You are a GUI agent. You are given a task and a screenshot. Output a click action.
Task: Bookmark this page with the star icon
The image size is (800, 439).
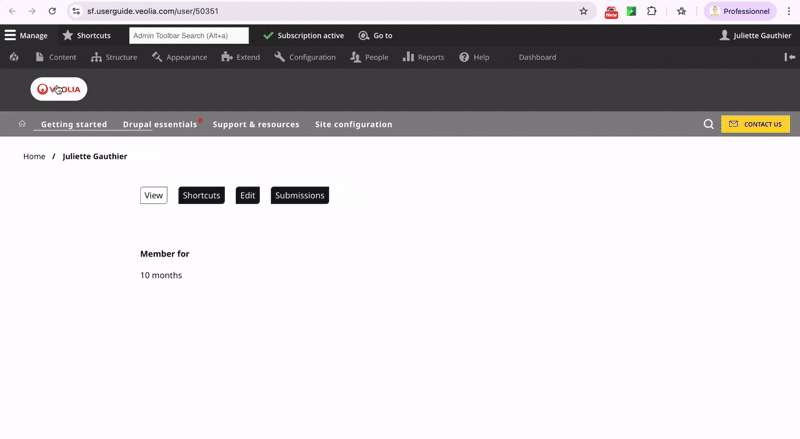(x=583, y=11)
